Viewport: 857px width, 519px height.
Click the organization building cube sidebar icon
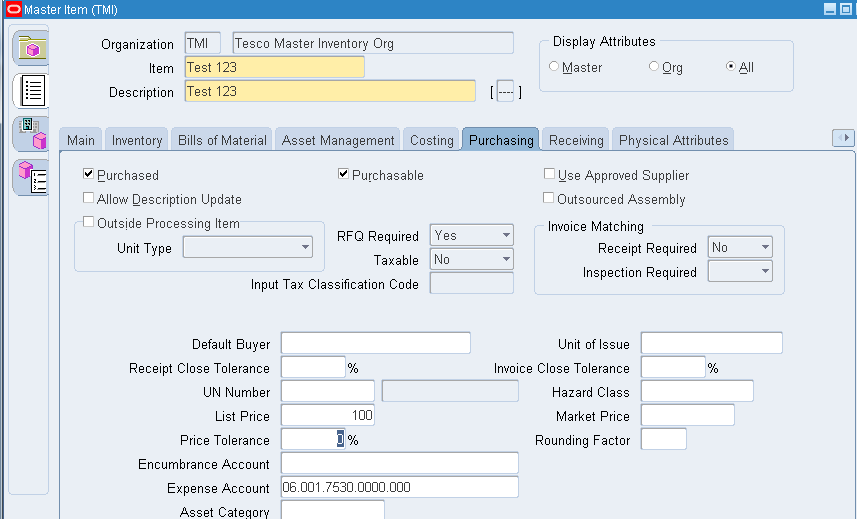point(32,133)
